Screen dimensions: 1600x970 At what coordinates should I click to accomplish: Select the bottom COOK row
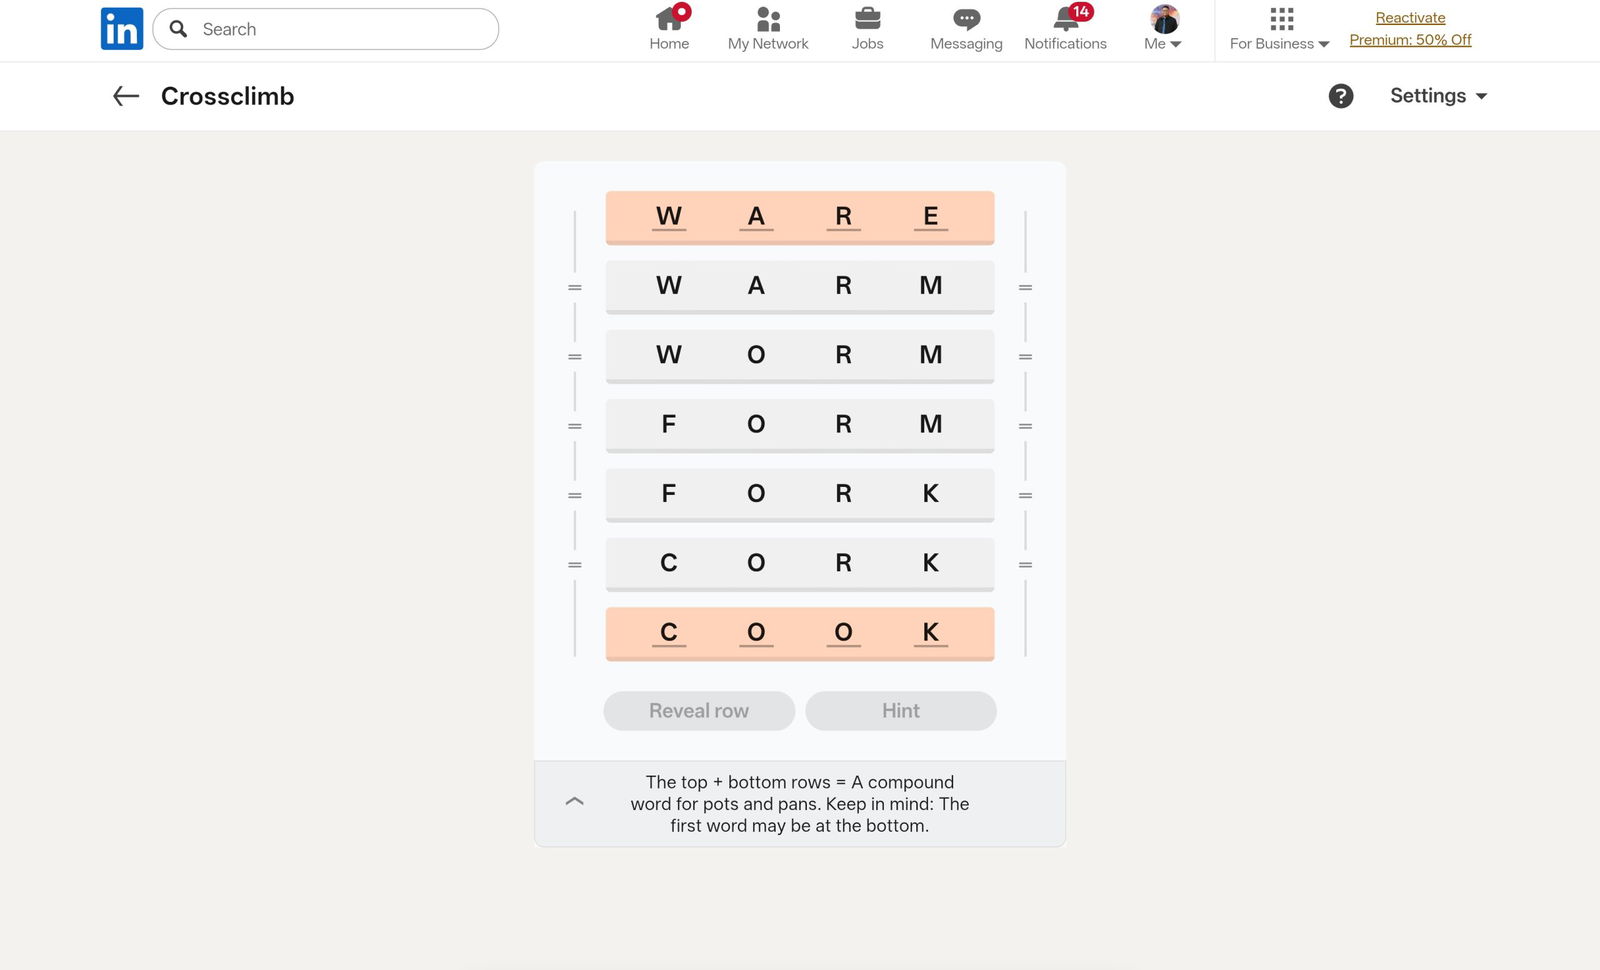click(x=800, y=633)
